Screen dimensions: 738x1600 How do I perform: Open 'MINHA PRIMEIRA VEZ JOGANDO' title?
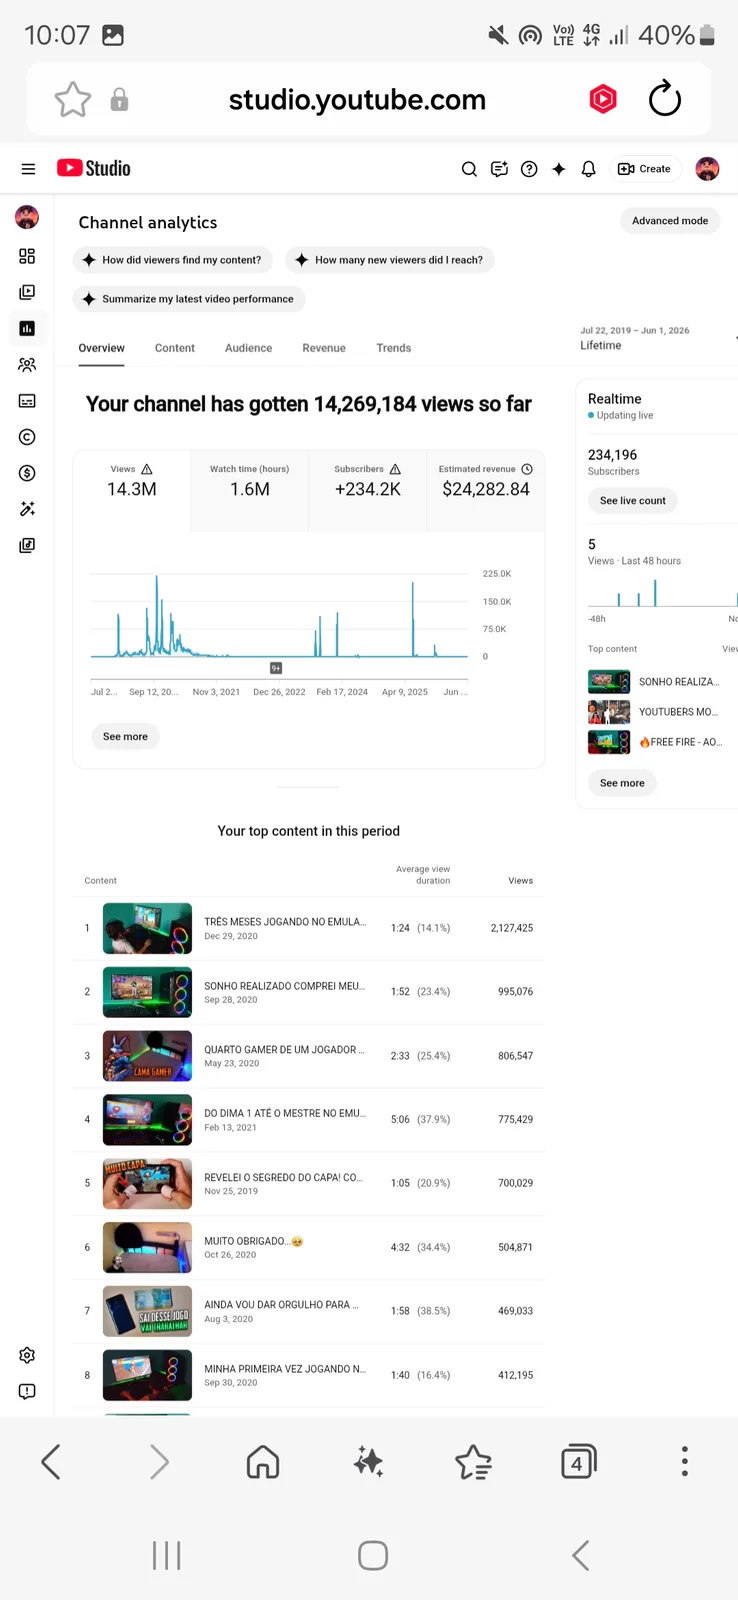pos(285,1369)
